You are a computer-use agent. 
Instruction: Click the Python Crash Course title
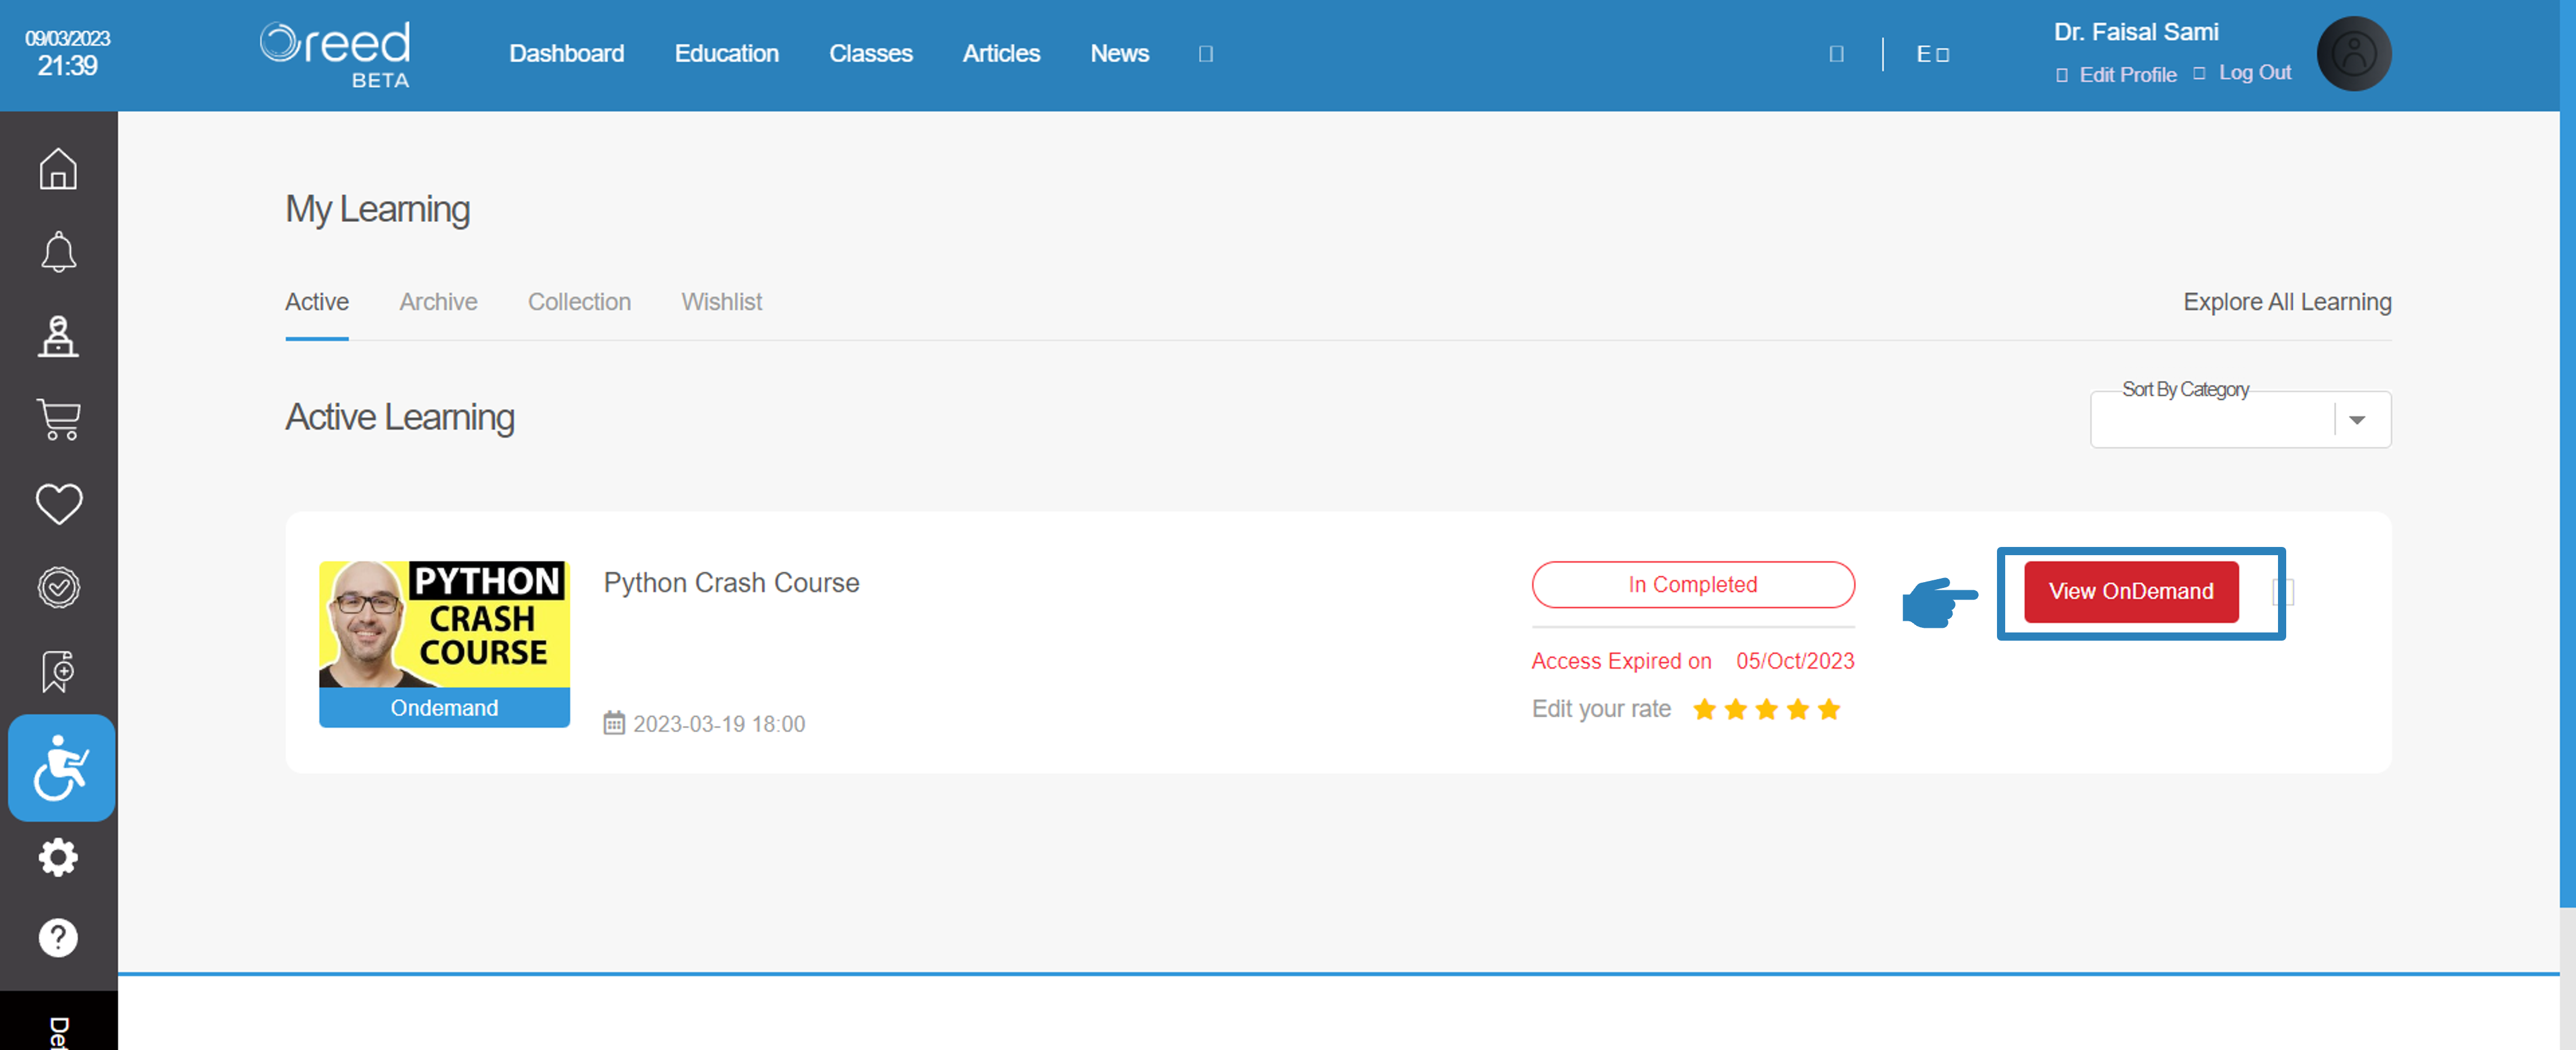click(x=731, y=583)
